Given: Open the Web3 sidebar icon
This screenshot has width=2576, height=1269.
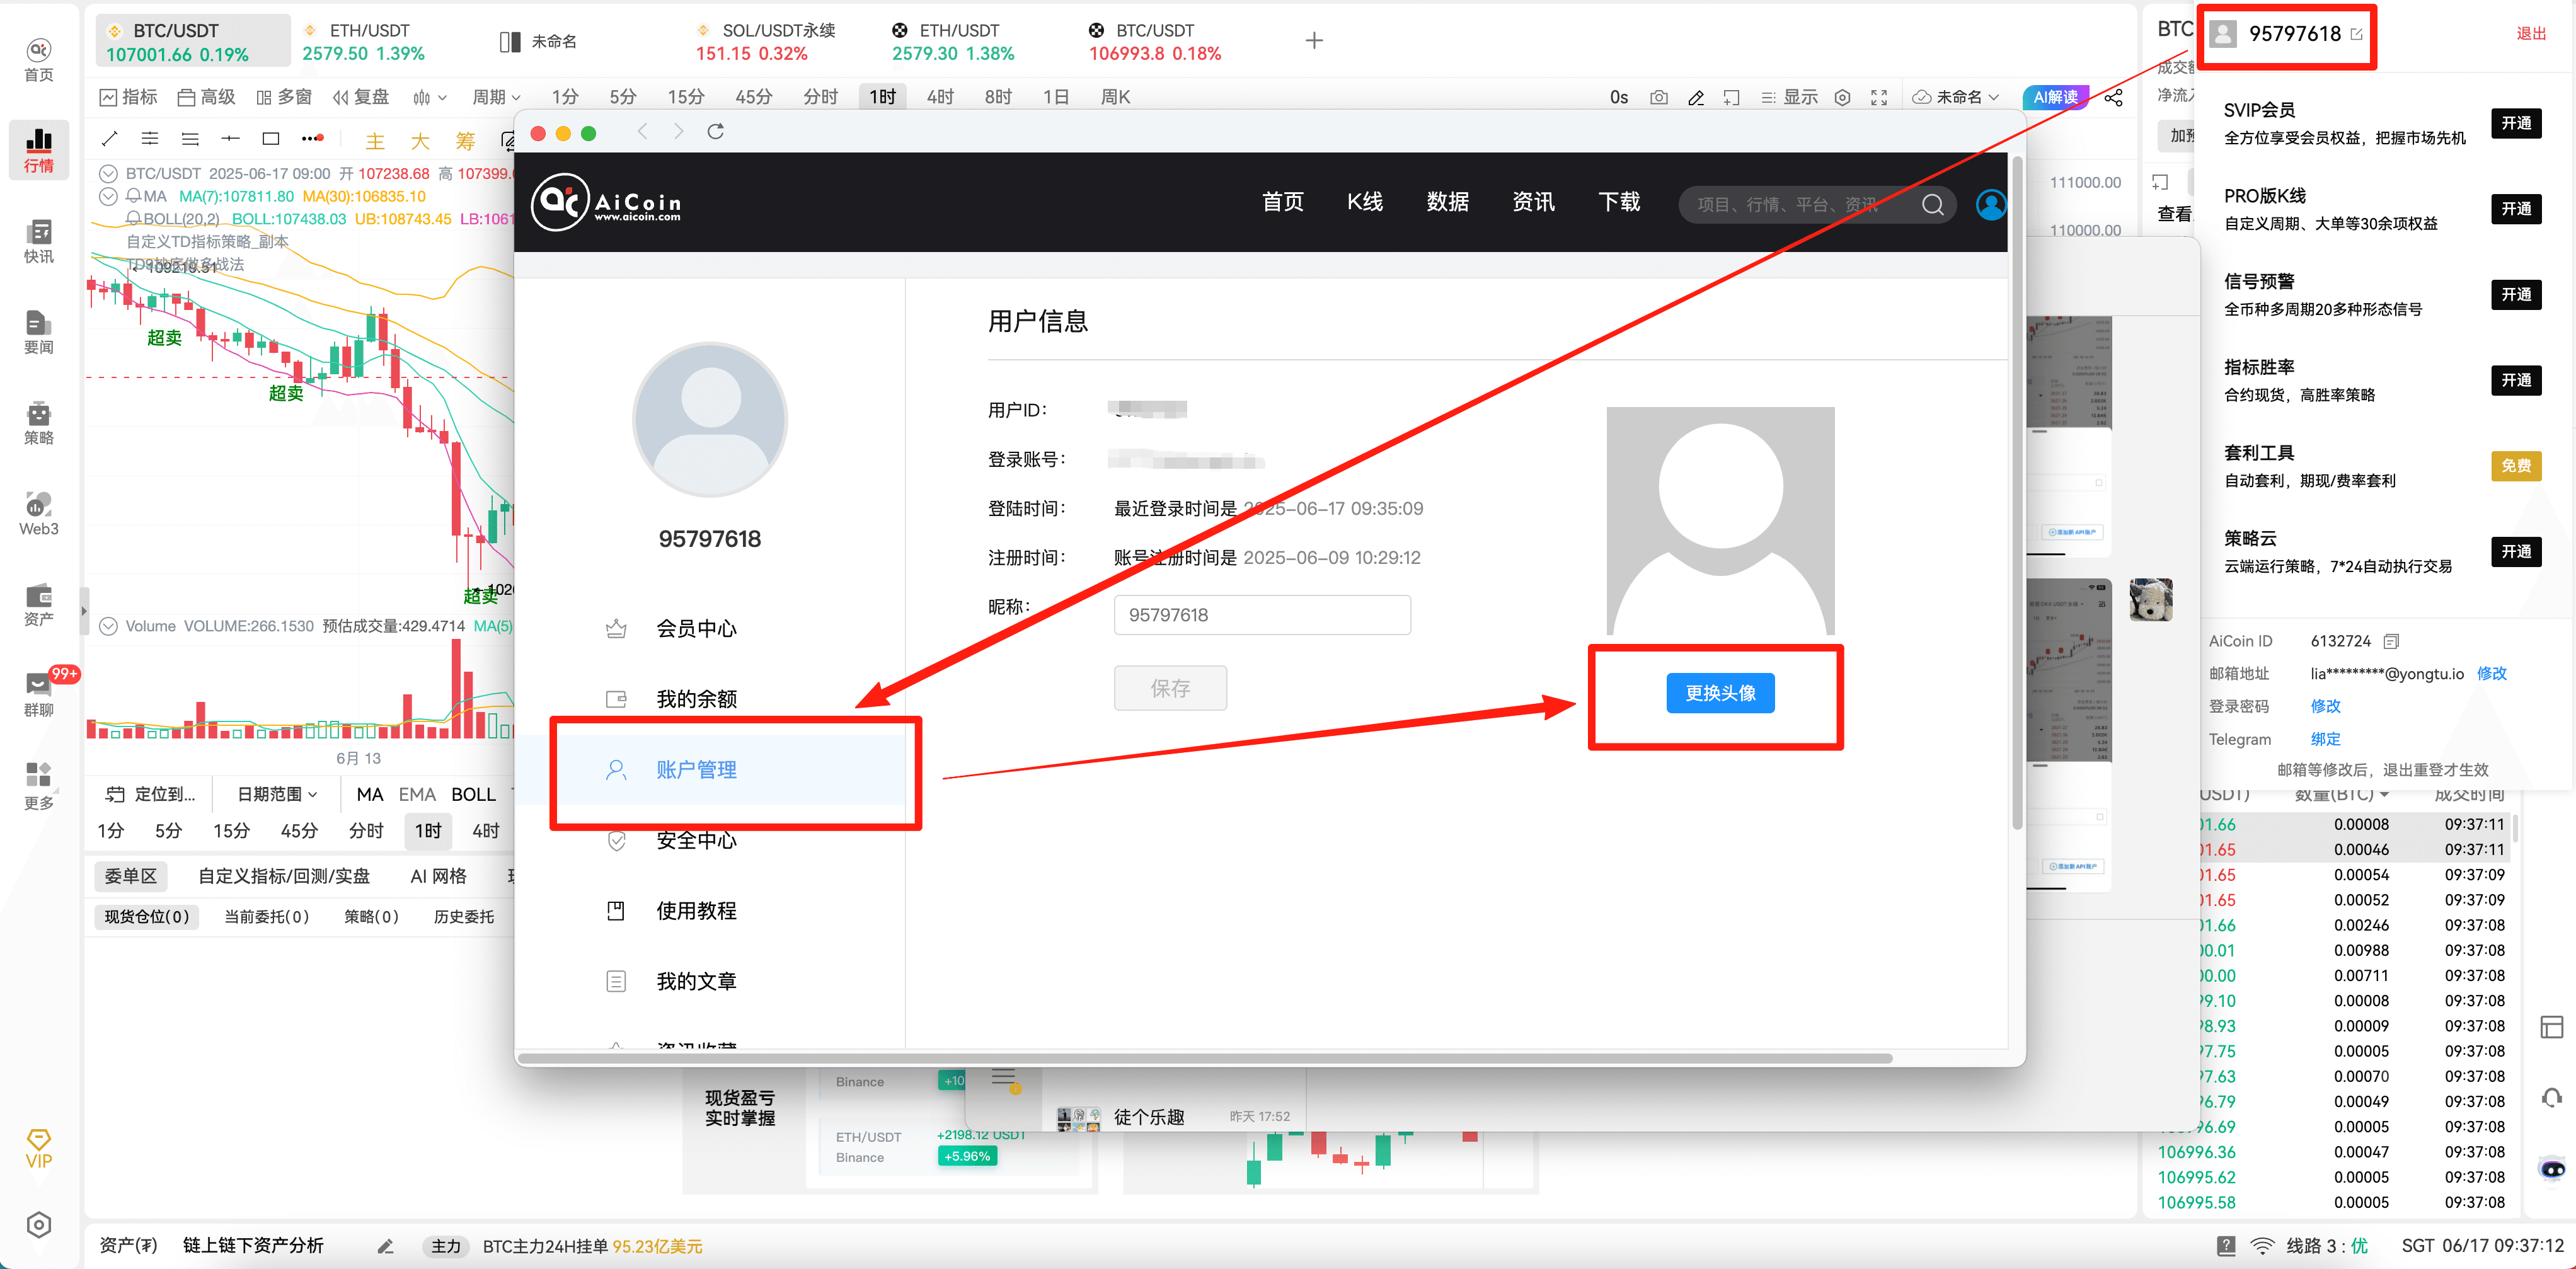Looking at the screenshot, I should pyautogui.click(x=38, y=514).
